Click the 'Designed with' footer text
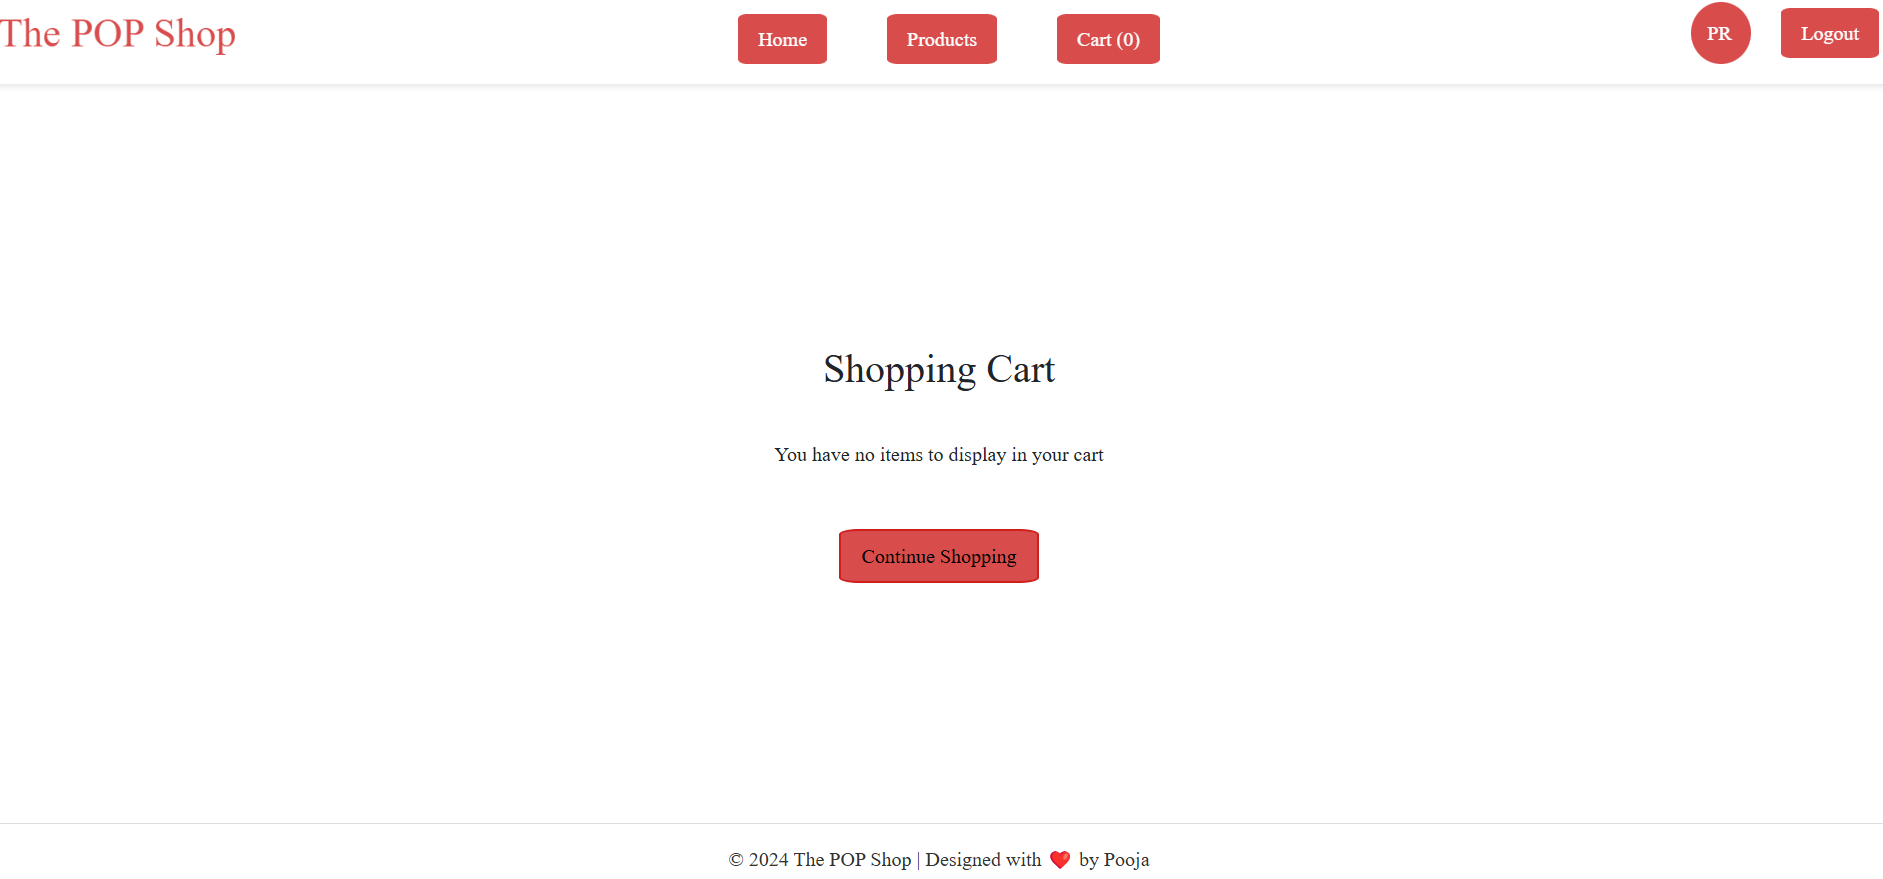 (983, 860)
